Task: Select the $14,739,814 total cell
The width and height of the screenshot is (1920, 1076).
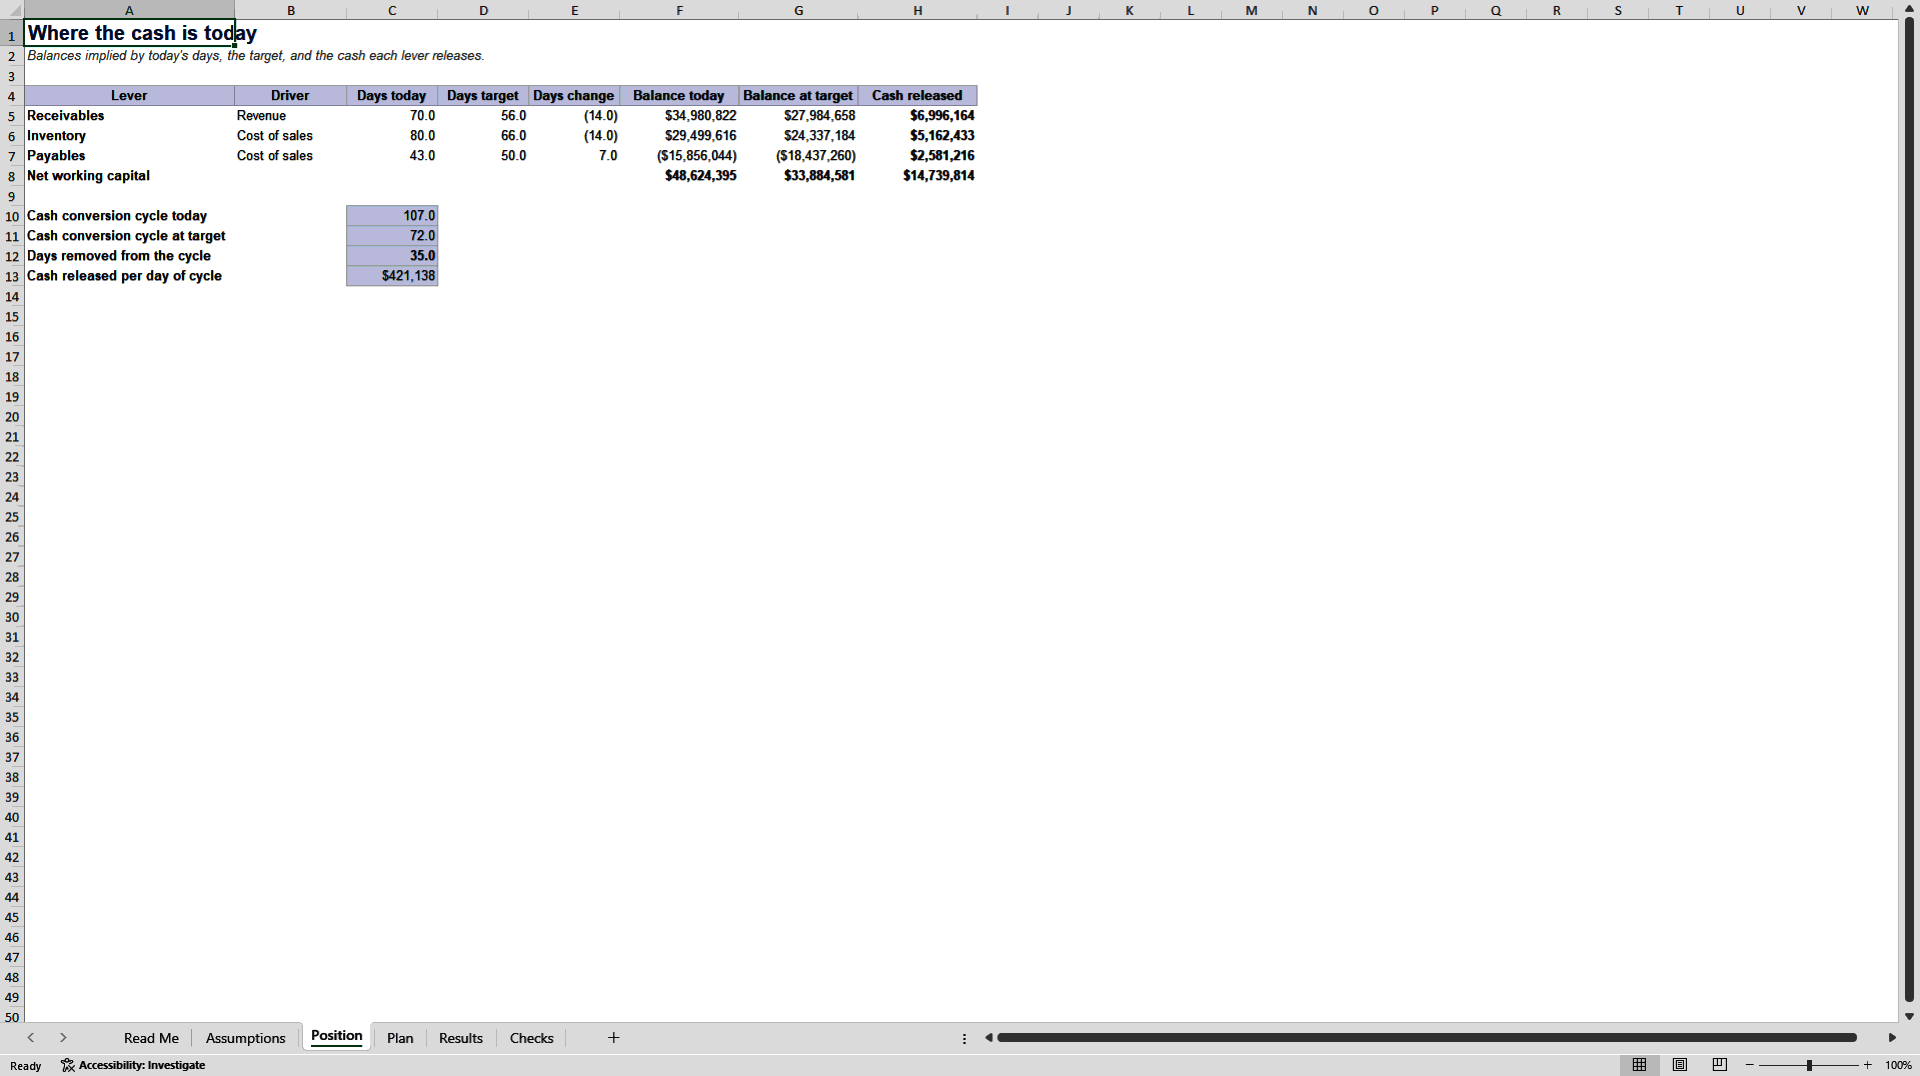Action: pos(917,176)
